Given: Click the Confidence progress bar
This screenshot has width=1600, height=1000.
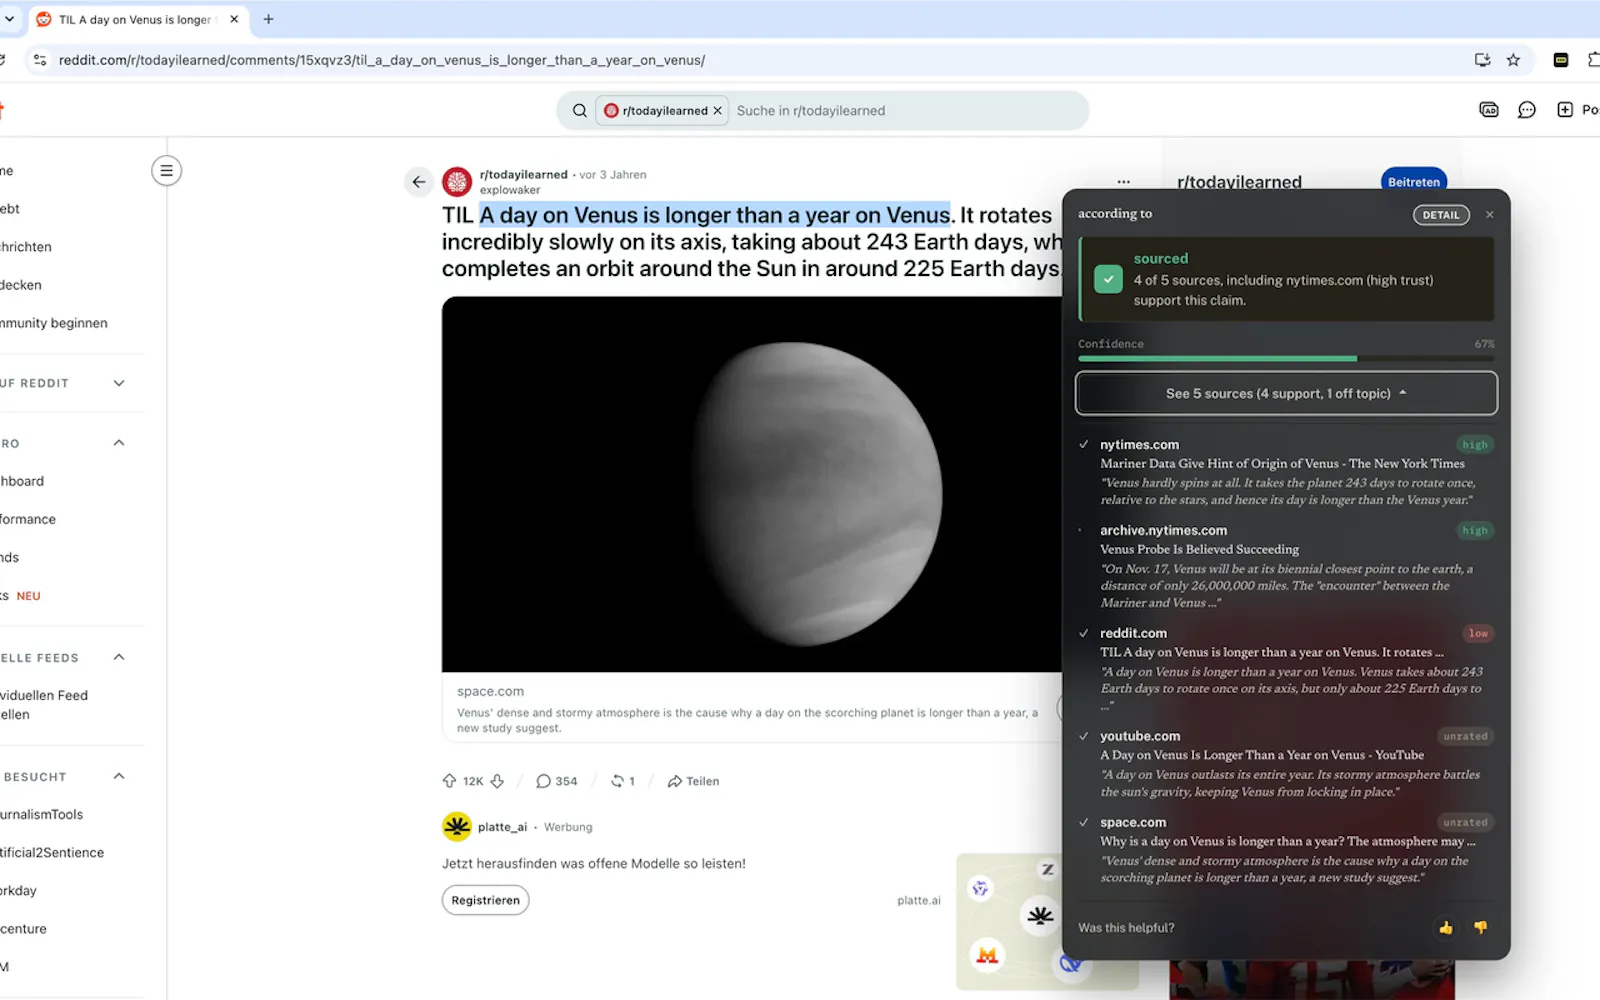Looking at the screenshot, I should (1286, 358).
